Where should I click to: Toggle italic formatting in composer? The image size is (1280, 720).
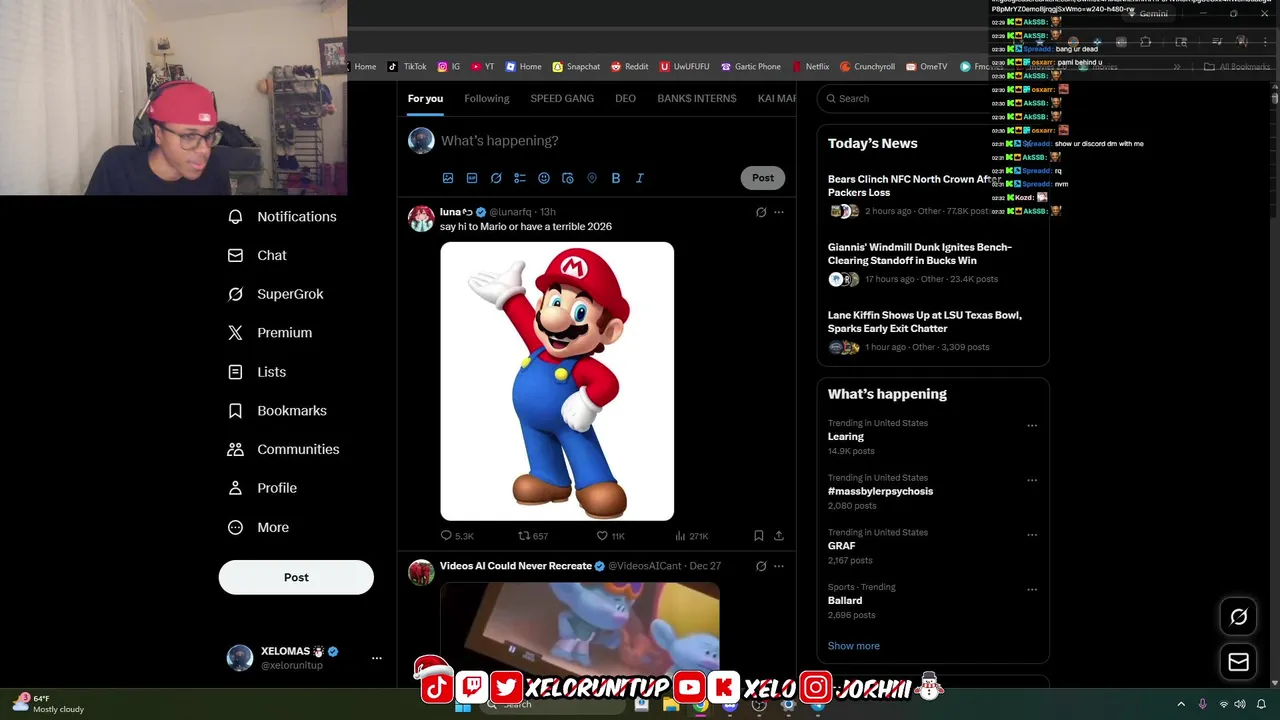(x=640, y=178)
